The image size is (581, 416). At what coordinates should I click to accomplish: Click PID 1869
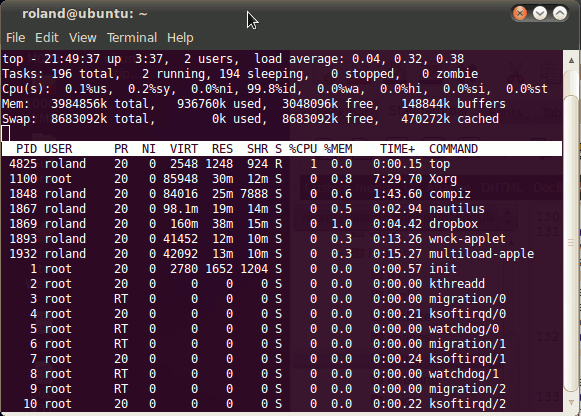point(23,224)
